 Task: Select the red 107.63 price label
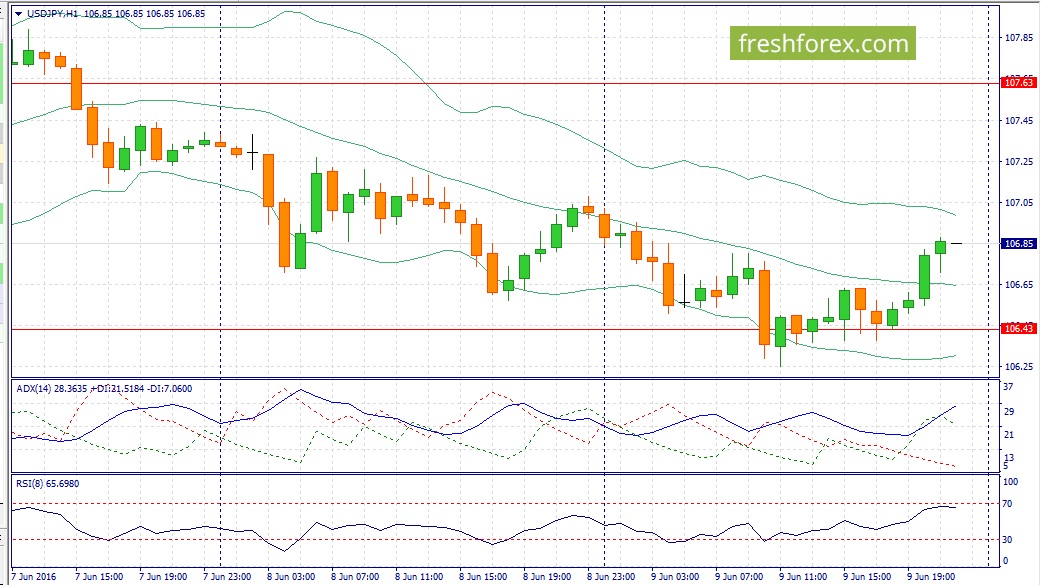[1018, 83]
